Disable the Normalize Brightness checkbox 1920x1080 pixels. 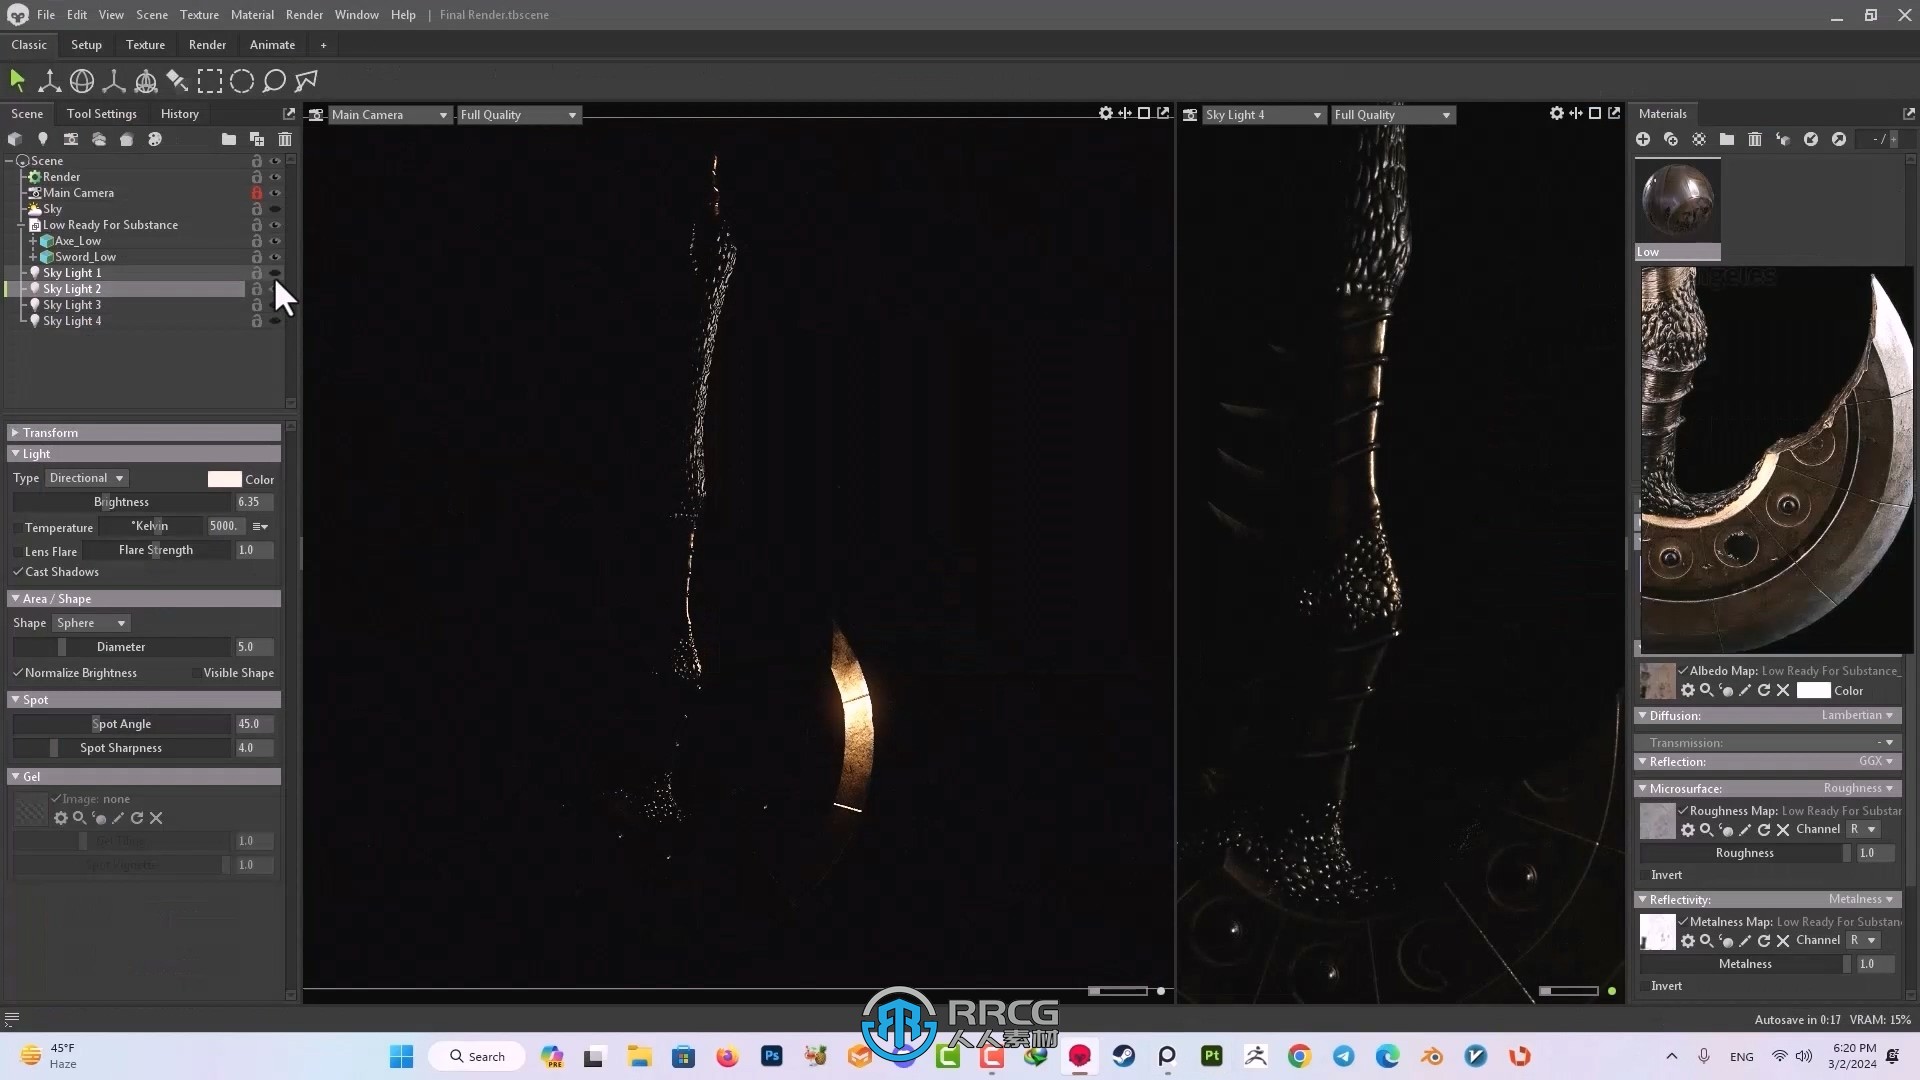click(18, 673)
